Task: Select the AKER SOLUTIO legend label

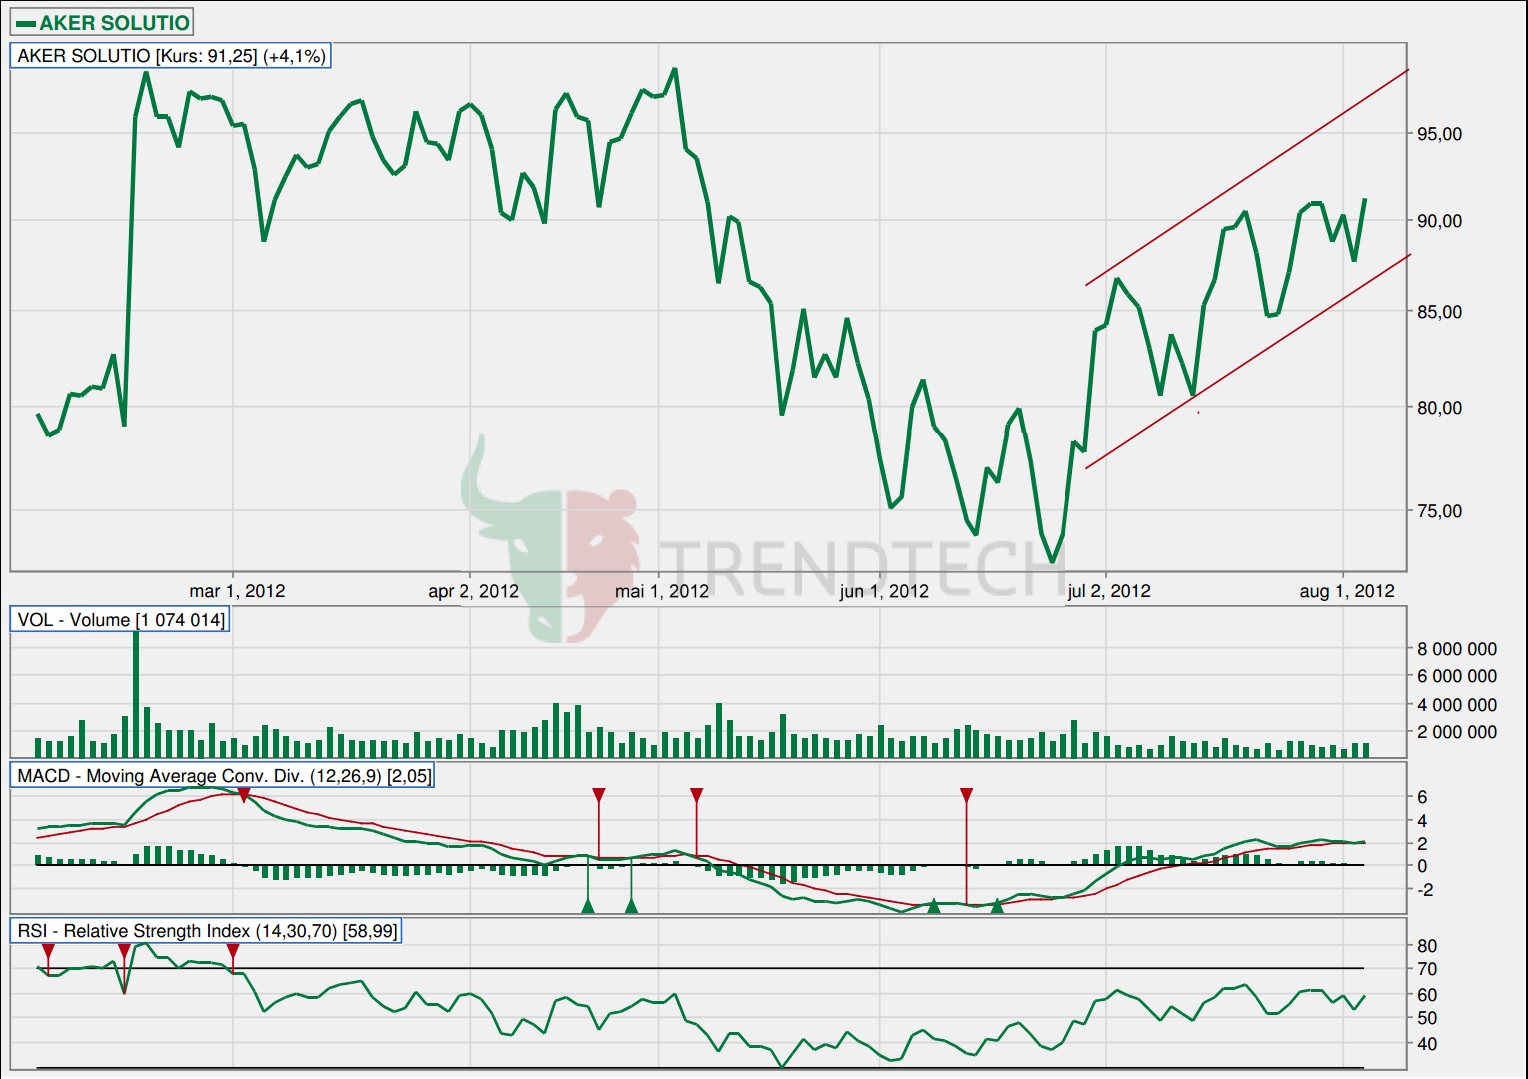Action: tap(114, 23)
